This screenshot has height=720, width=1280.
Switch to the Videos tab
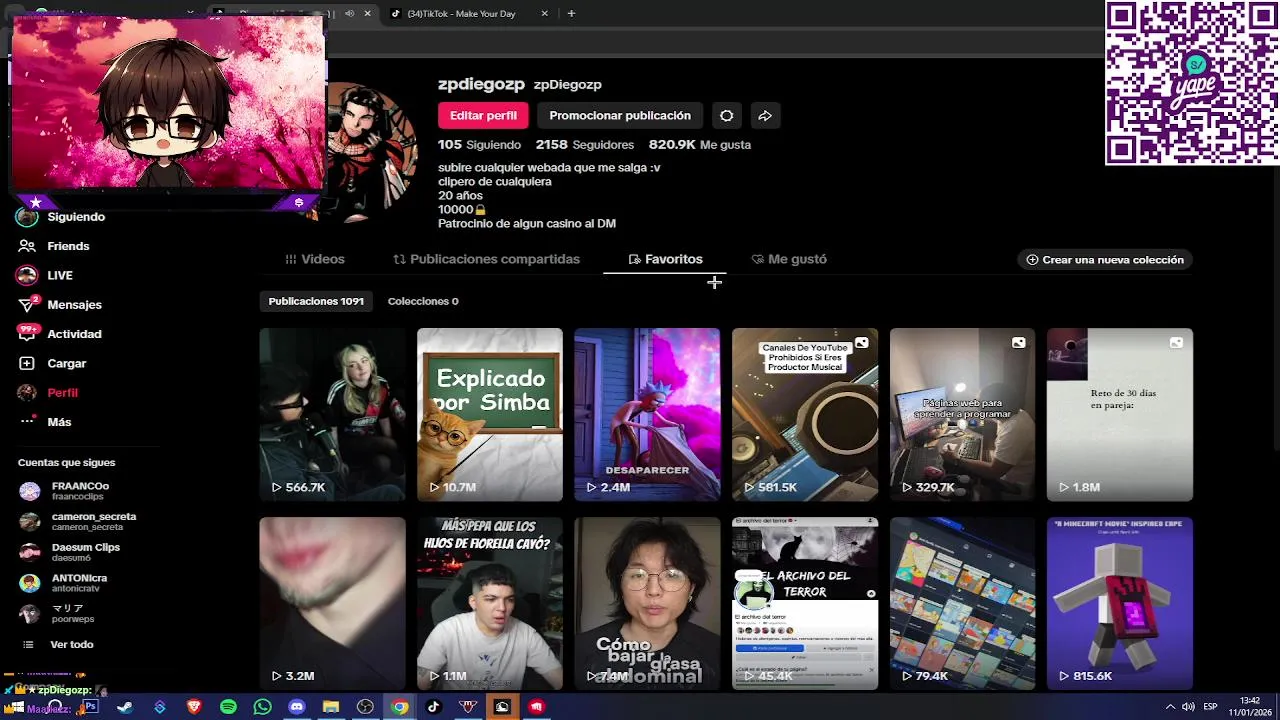[314, 259]
